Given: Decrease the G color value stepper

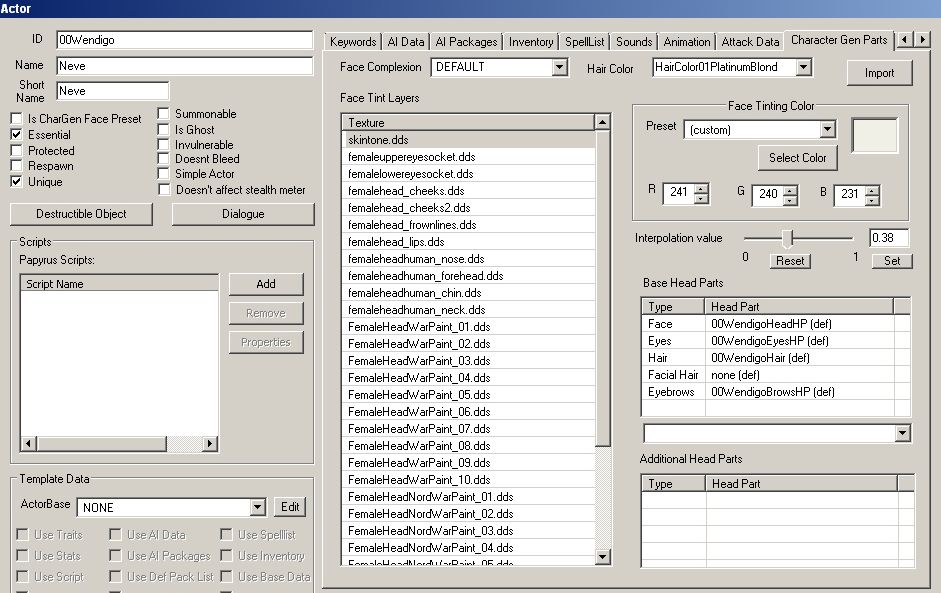Looking at the screenshot, I should click(x=791, y=200).
